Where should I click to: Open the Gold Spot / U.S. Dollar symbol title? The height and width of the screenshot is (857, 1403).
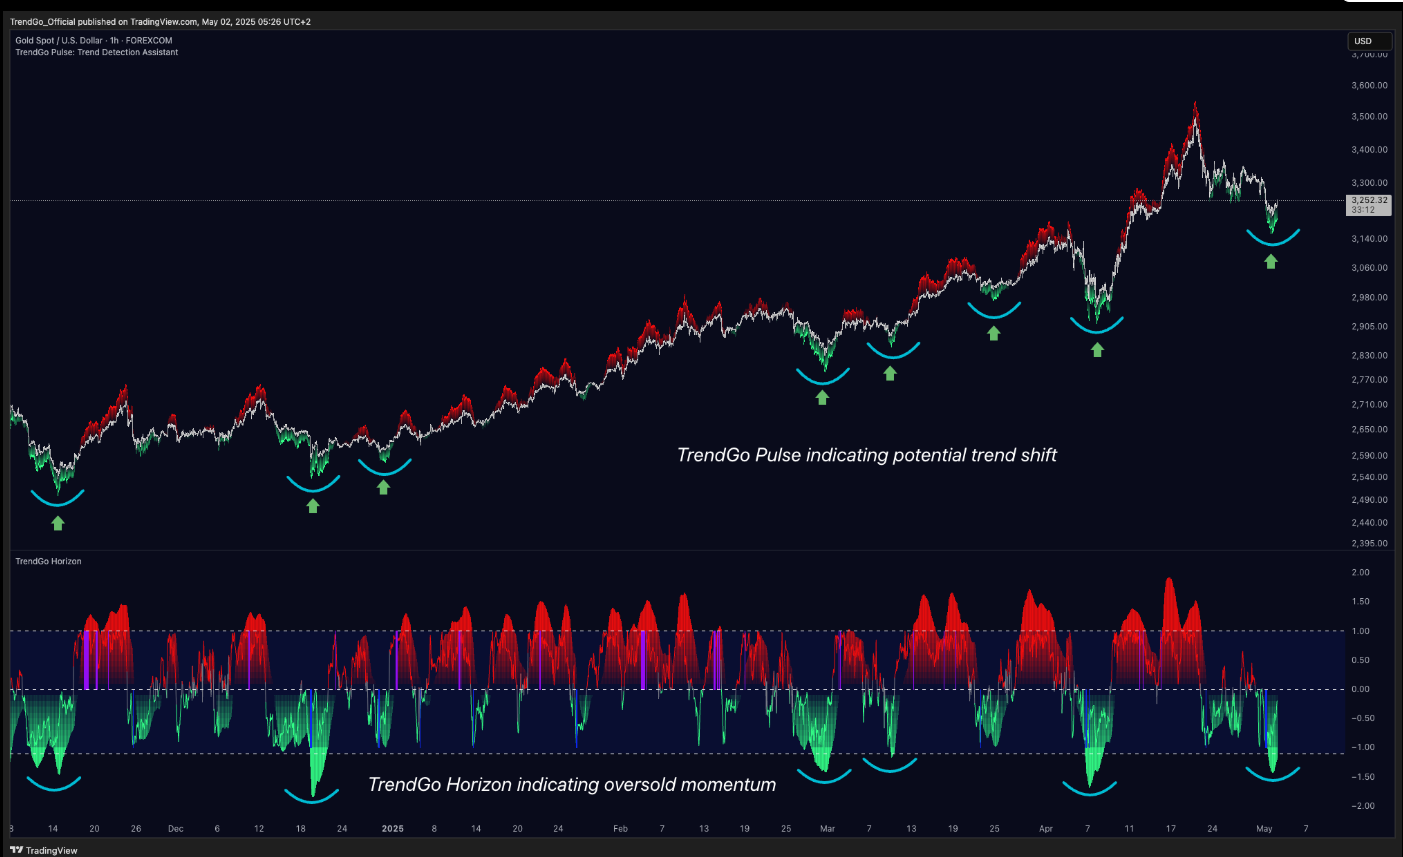93,41
